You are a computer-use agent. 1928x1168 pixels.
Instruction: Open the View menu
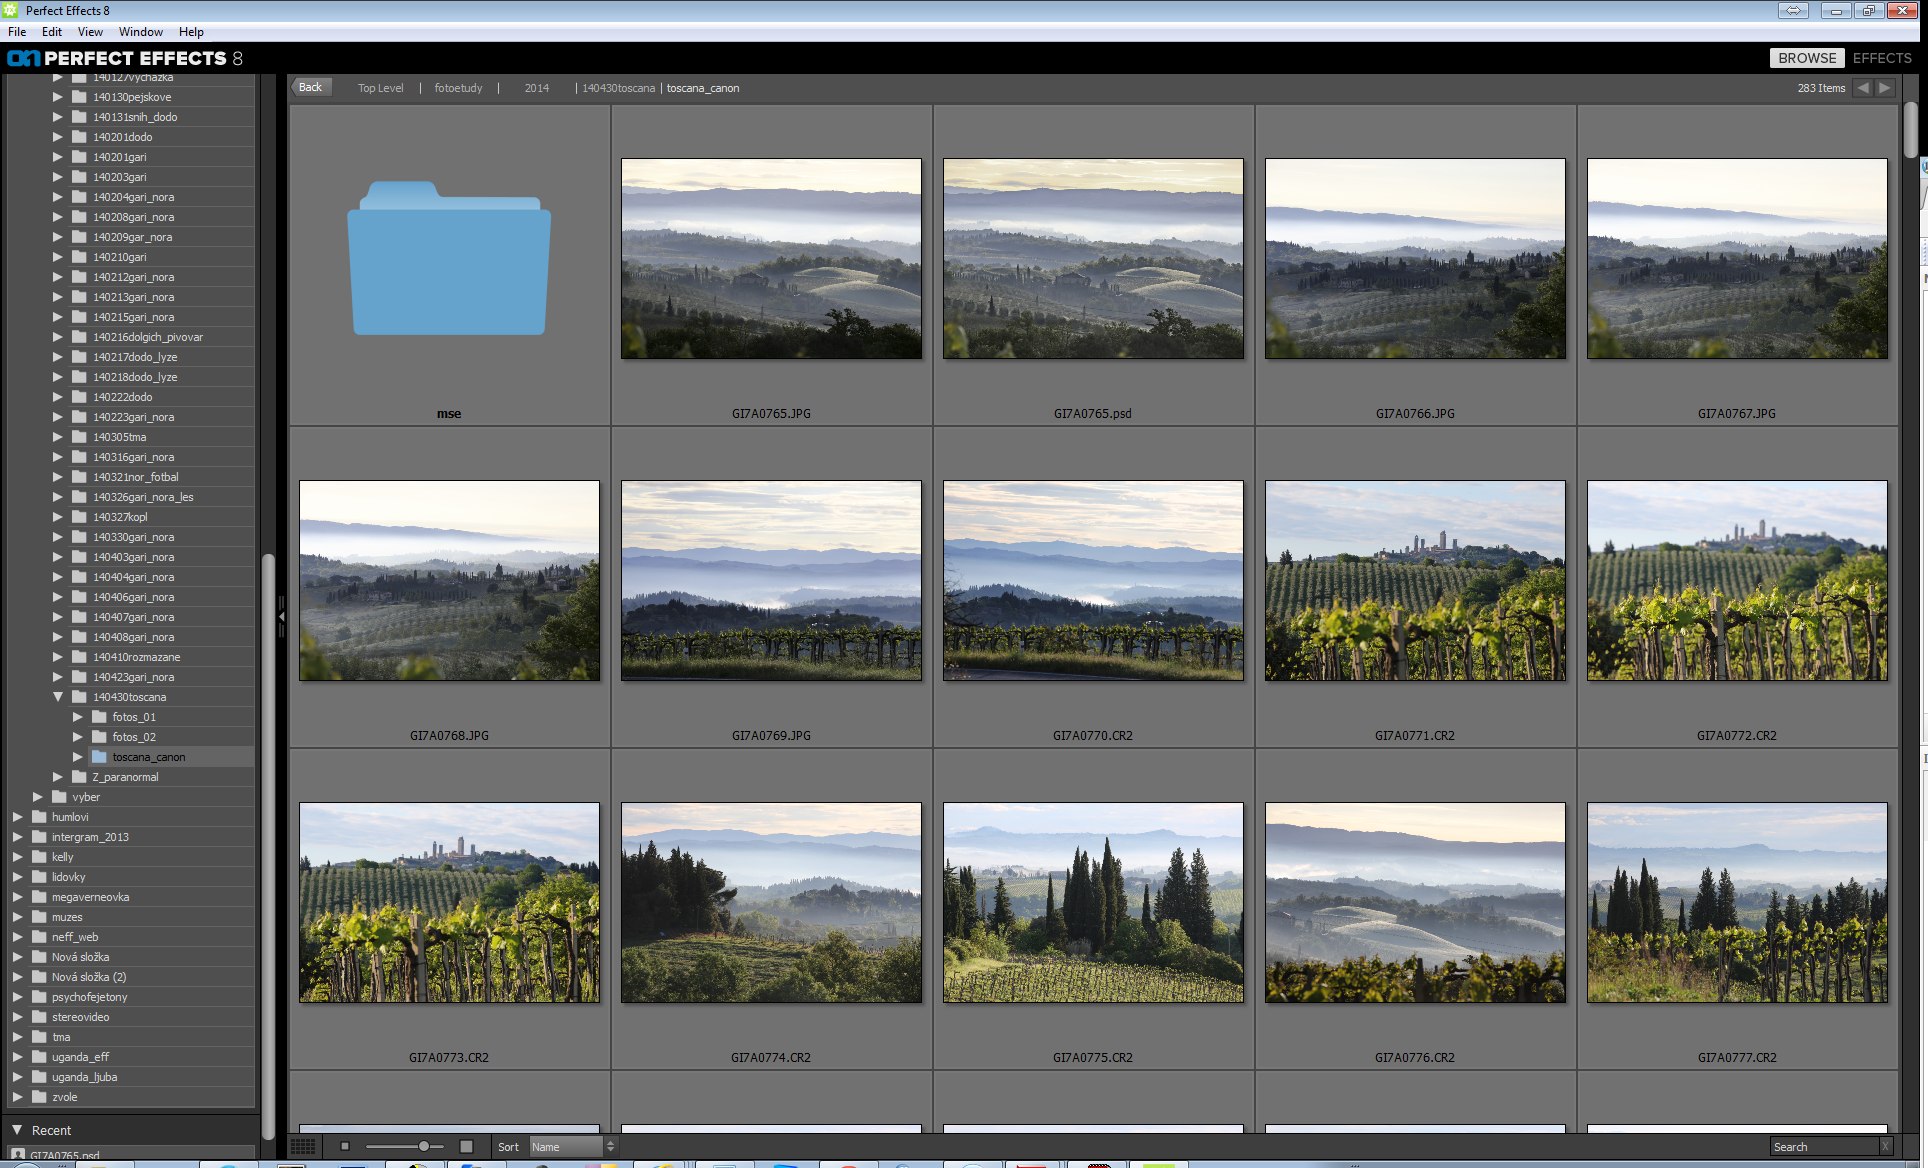90,32
